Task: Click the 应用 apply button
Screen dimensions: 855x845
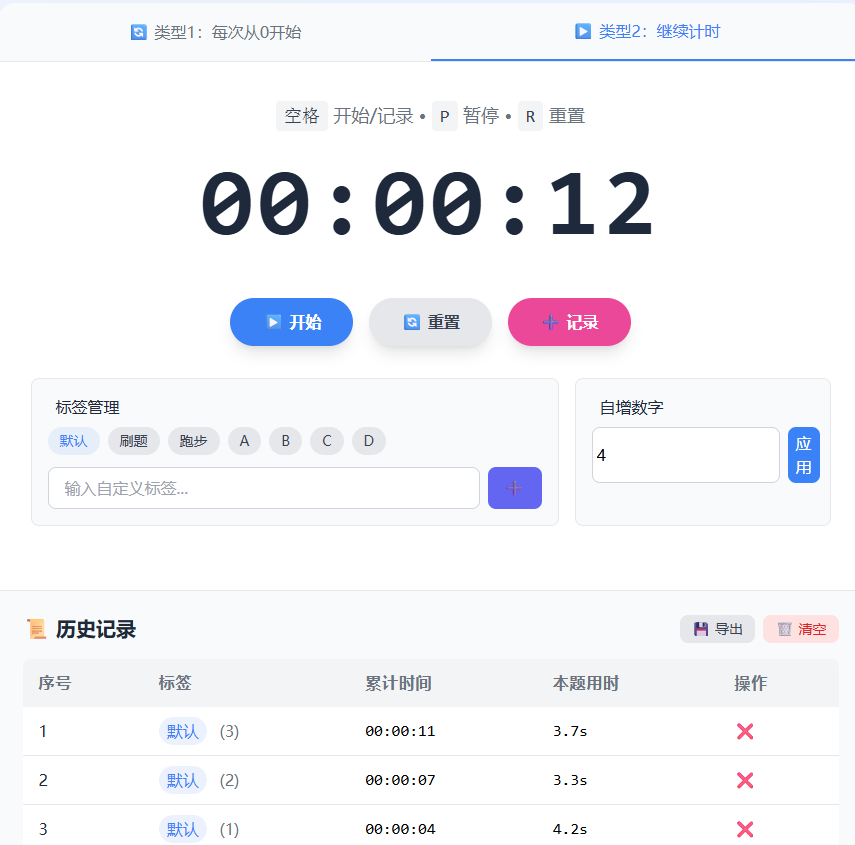Action: pyautogui.click(x=804, y=455)
